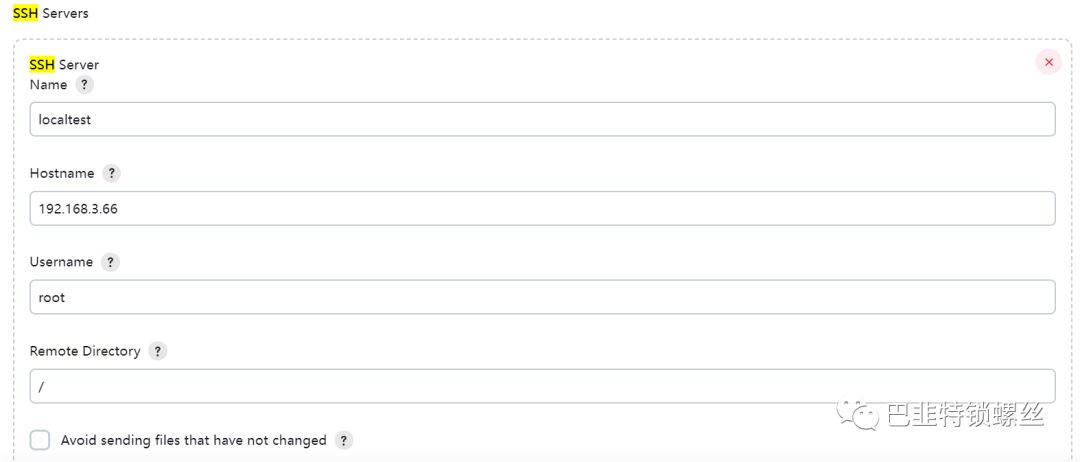Click the help icon next to Name
This screenshot has width=1080, height=462.
click(85, 85)
